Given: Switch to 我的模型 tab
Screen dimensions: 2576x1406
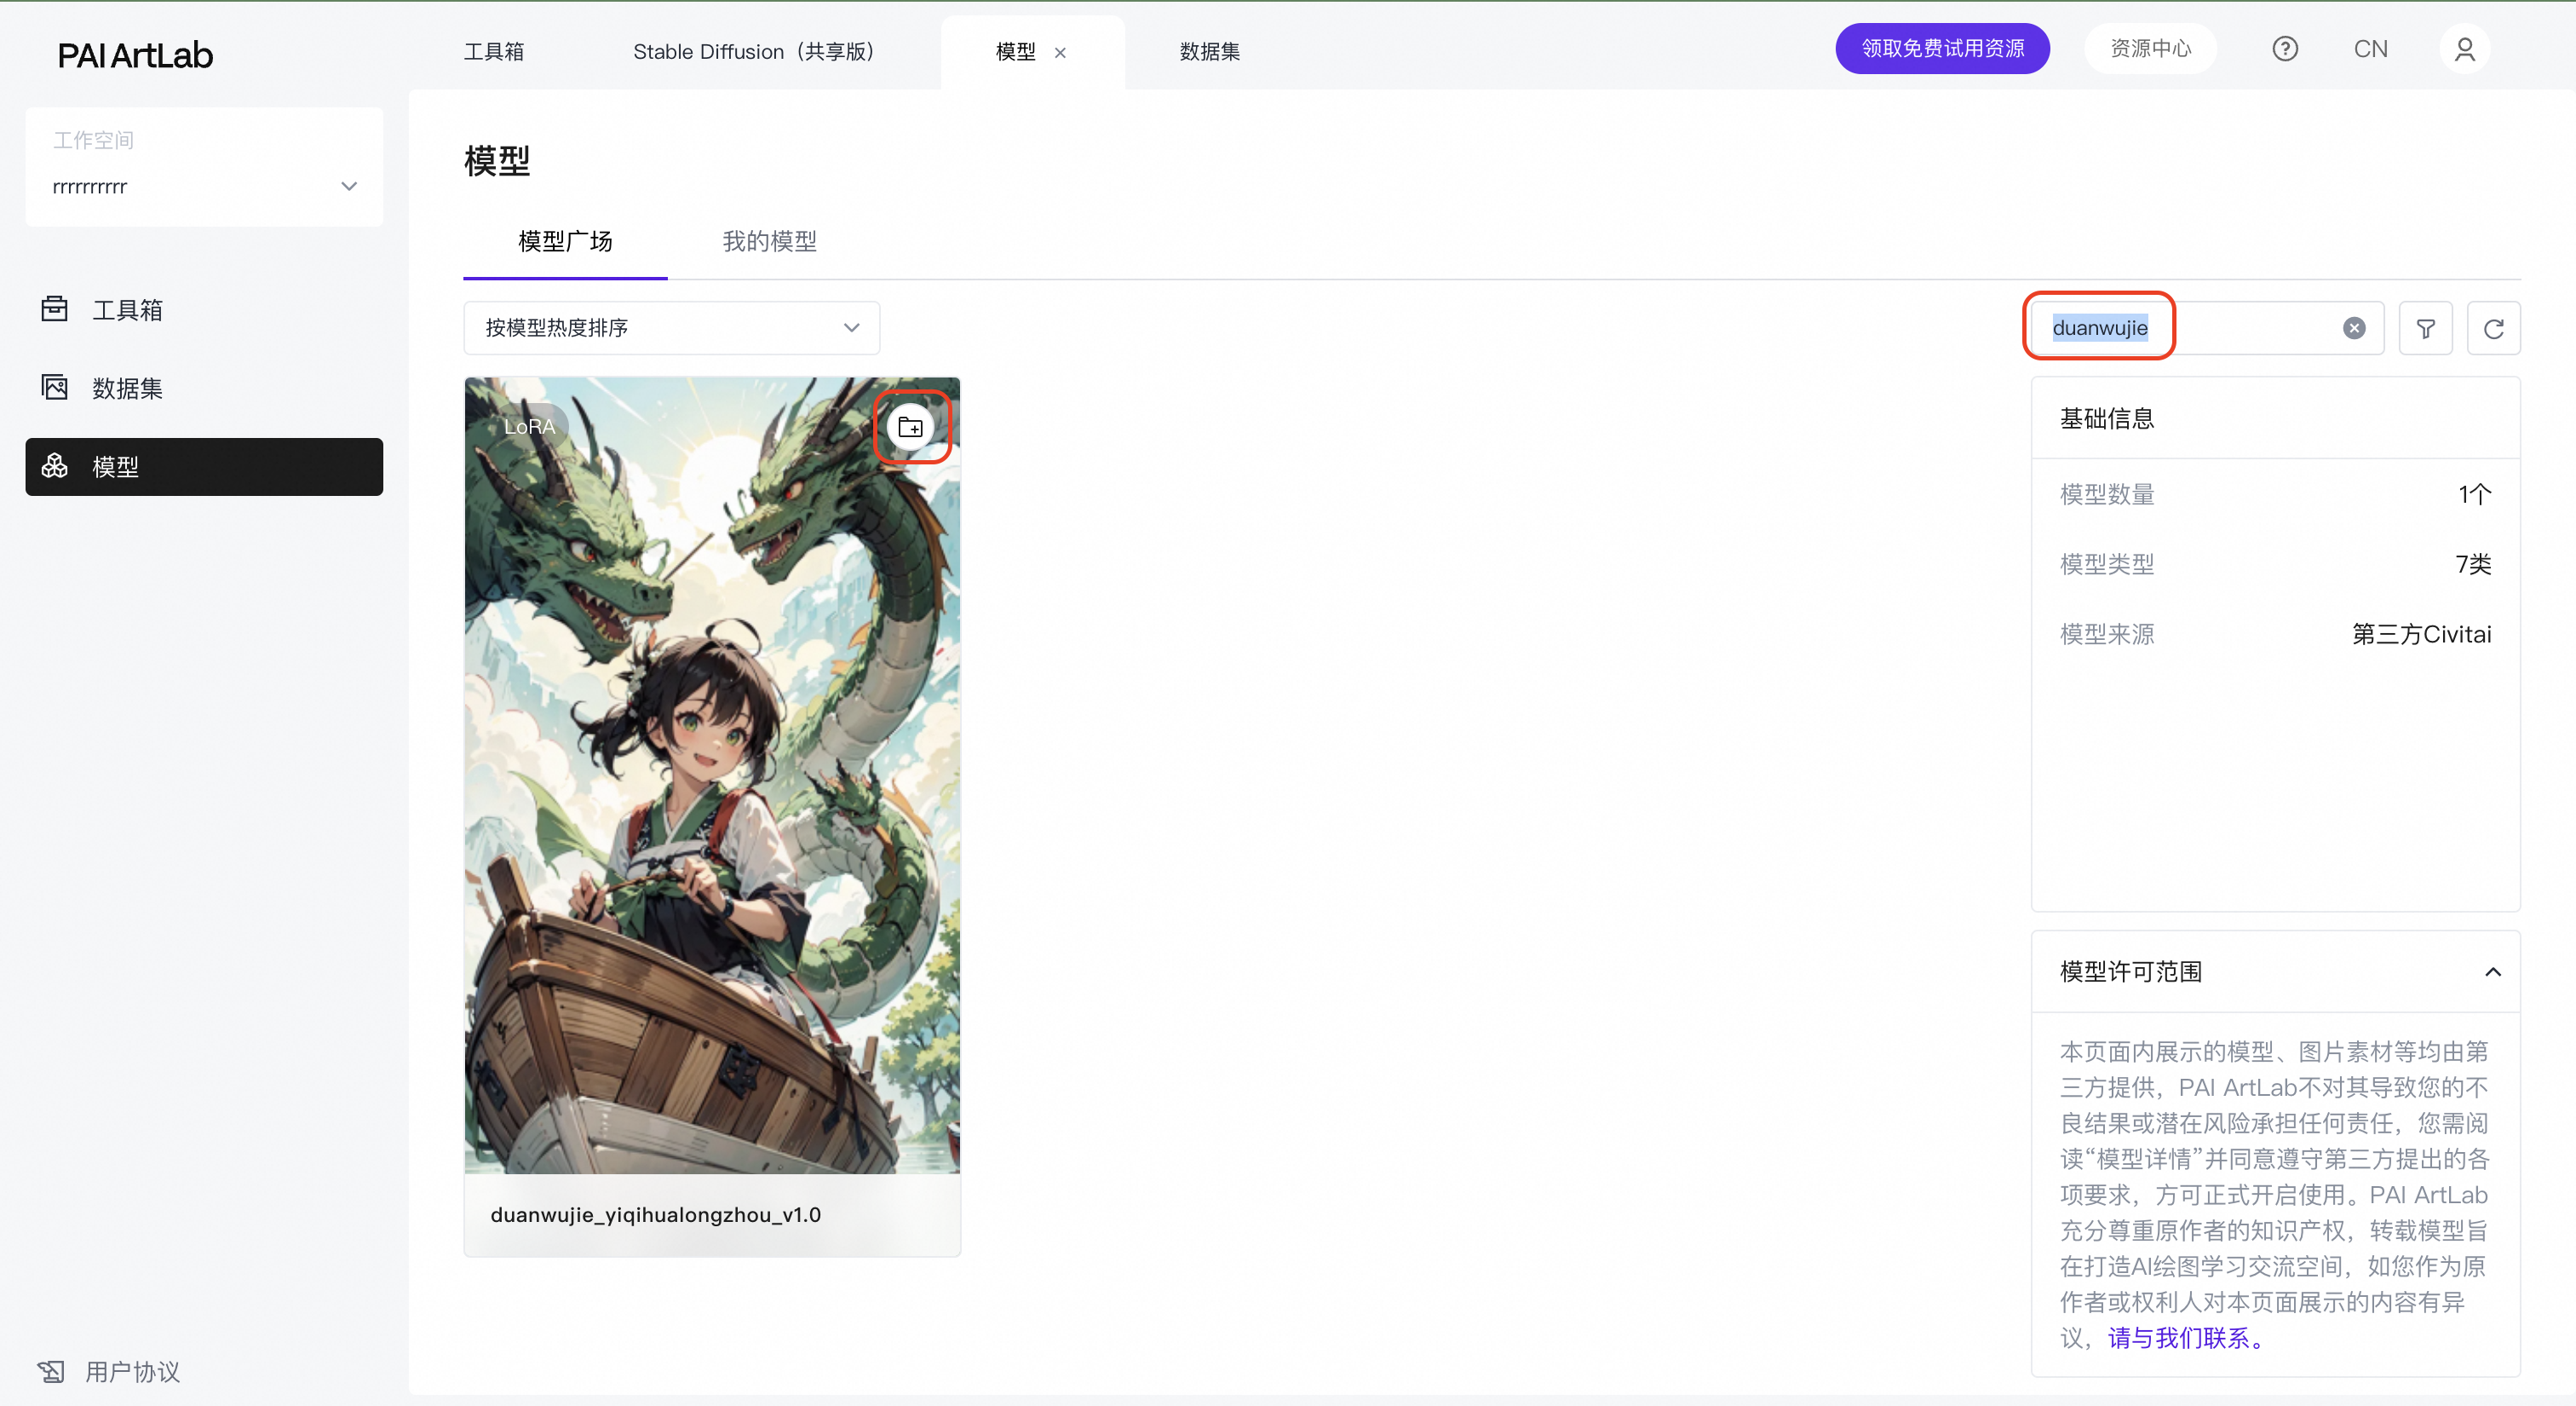Looking at the screenshot, I should point(769,241).
